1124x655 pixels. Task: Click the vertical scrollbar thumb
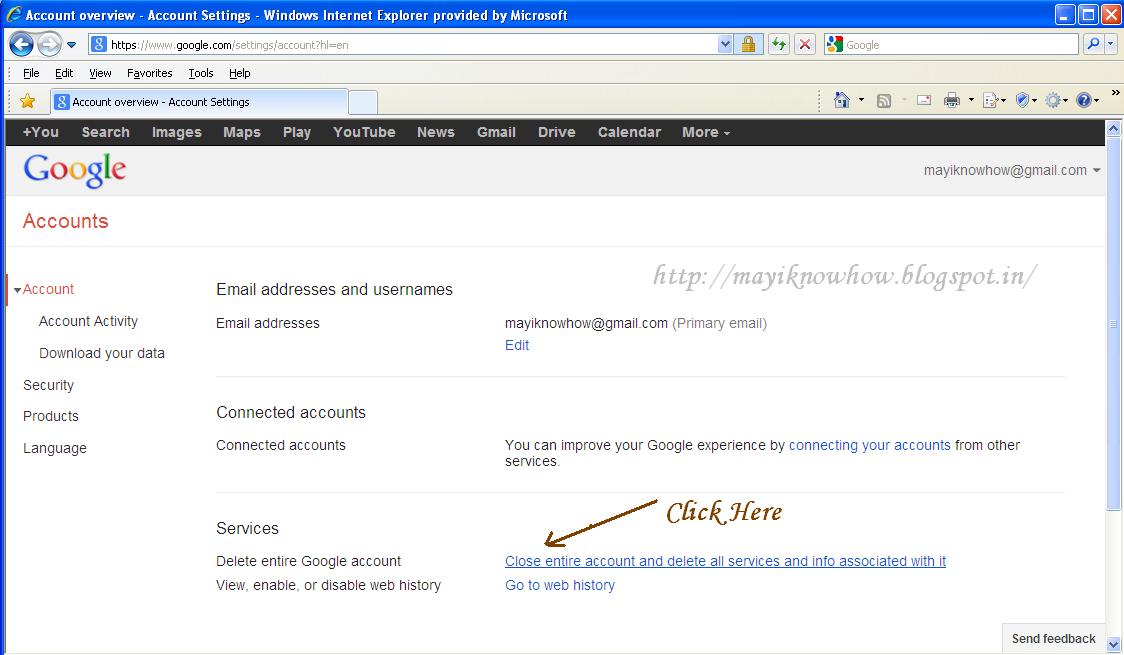pos(1113,324)
